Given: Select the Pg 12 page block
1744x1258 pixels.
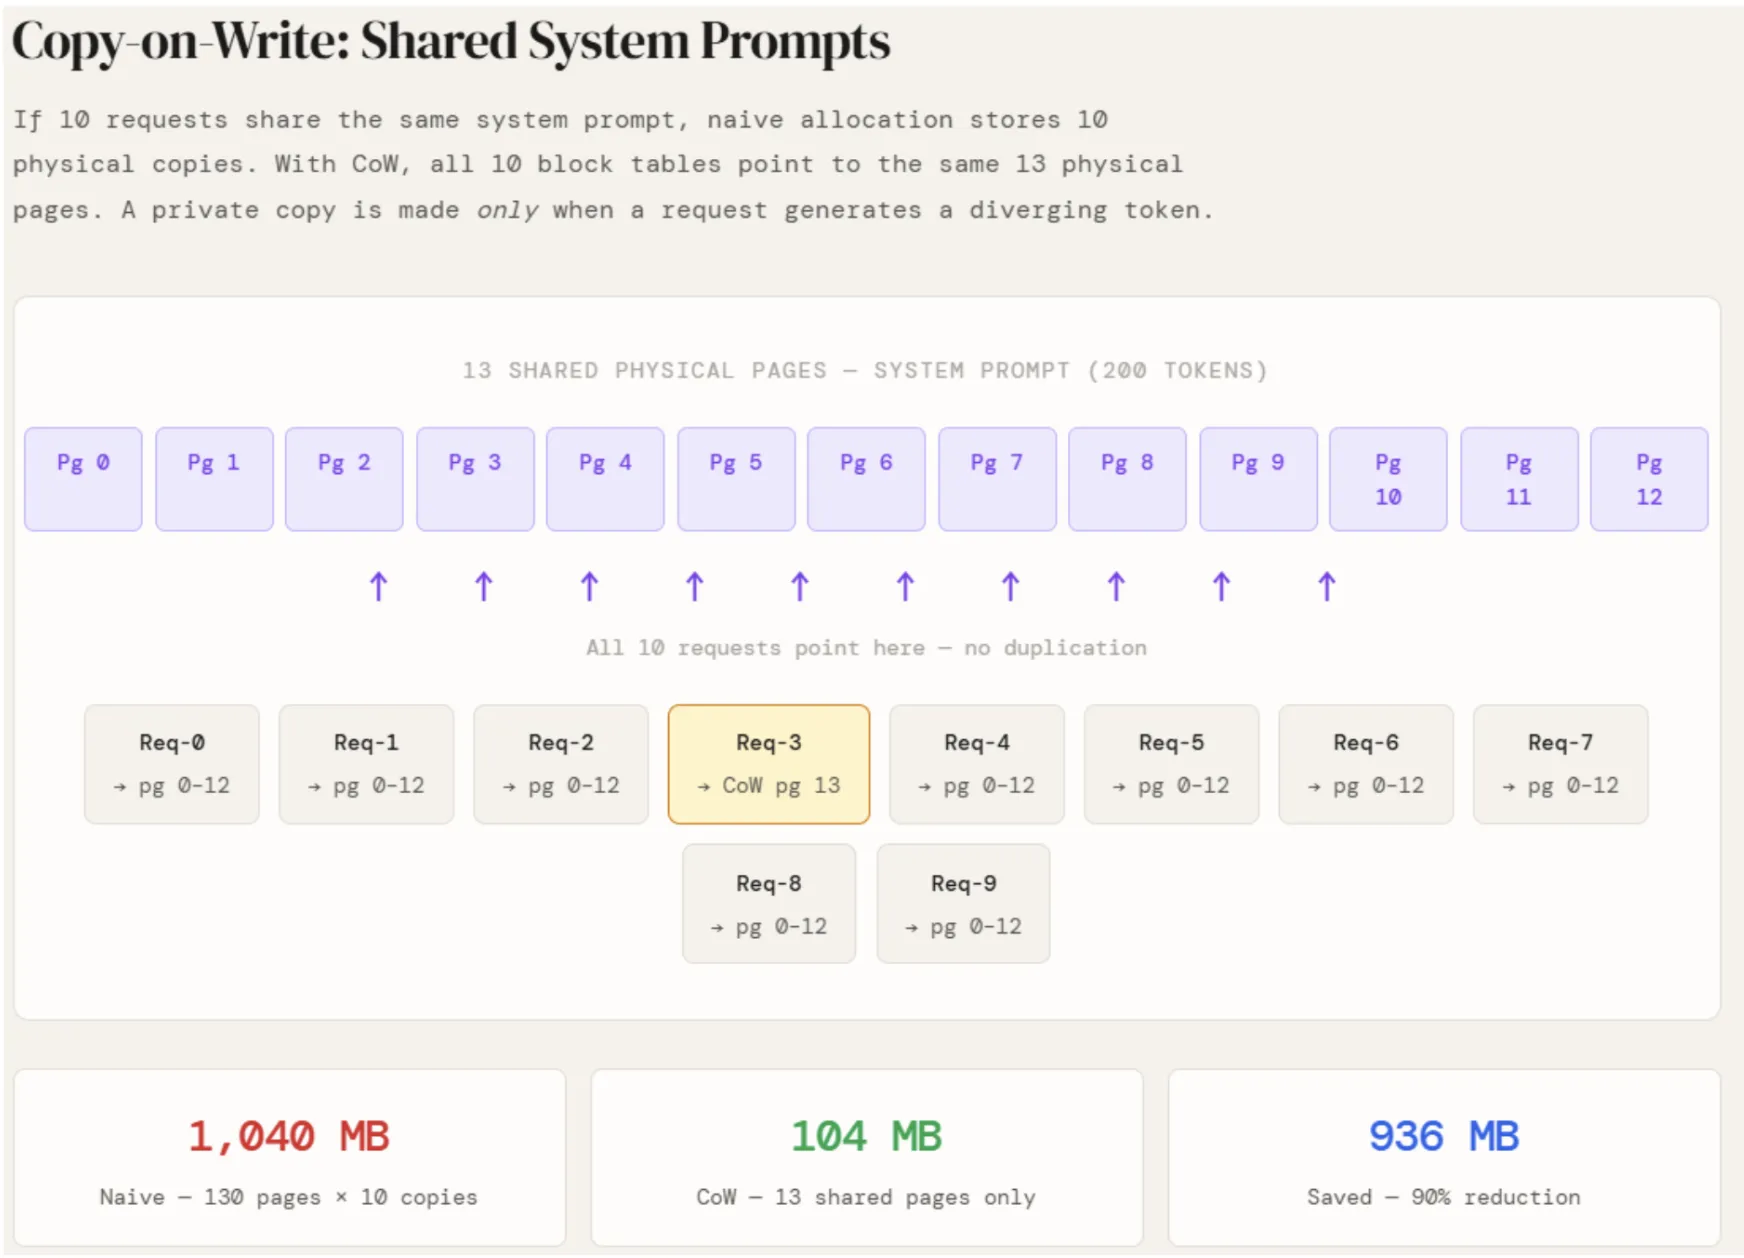Looking at the screenshot, I should pyautogui.click(x=1649, y=479).
